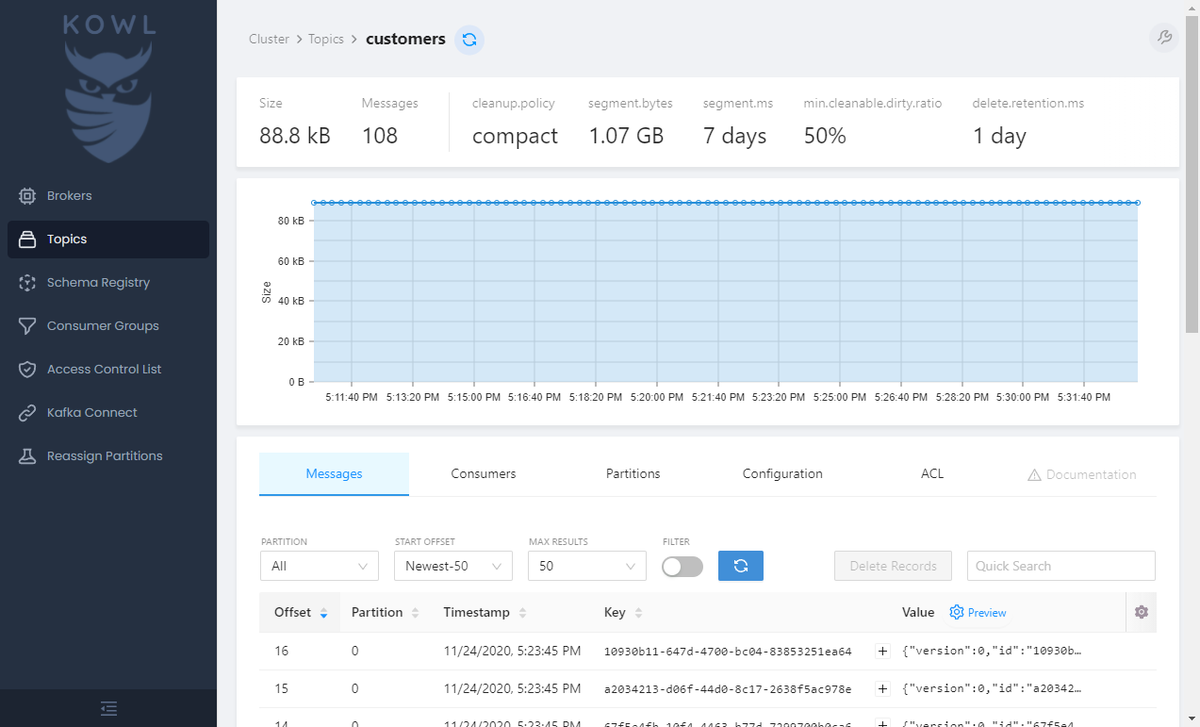Switch to the Partitions tab

pos(633,474)
